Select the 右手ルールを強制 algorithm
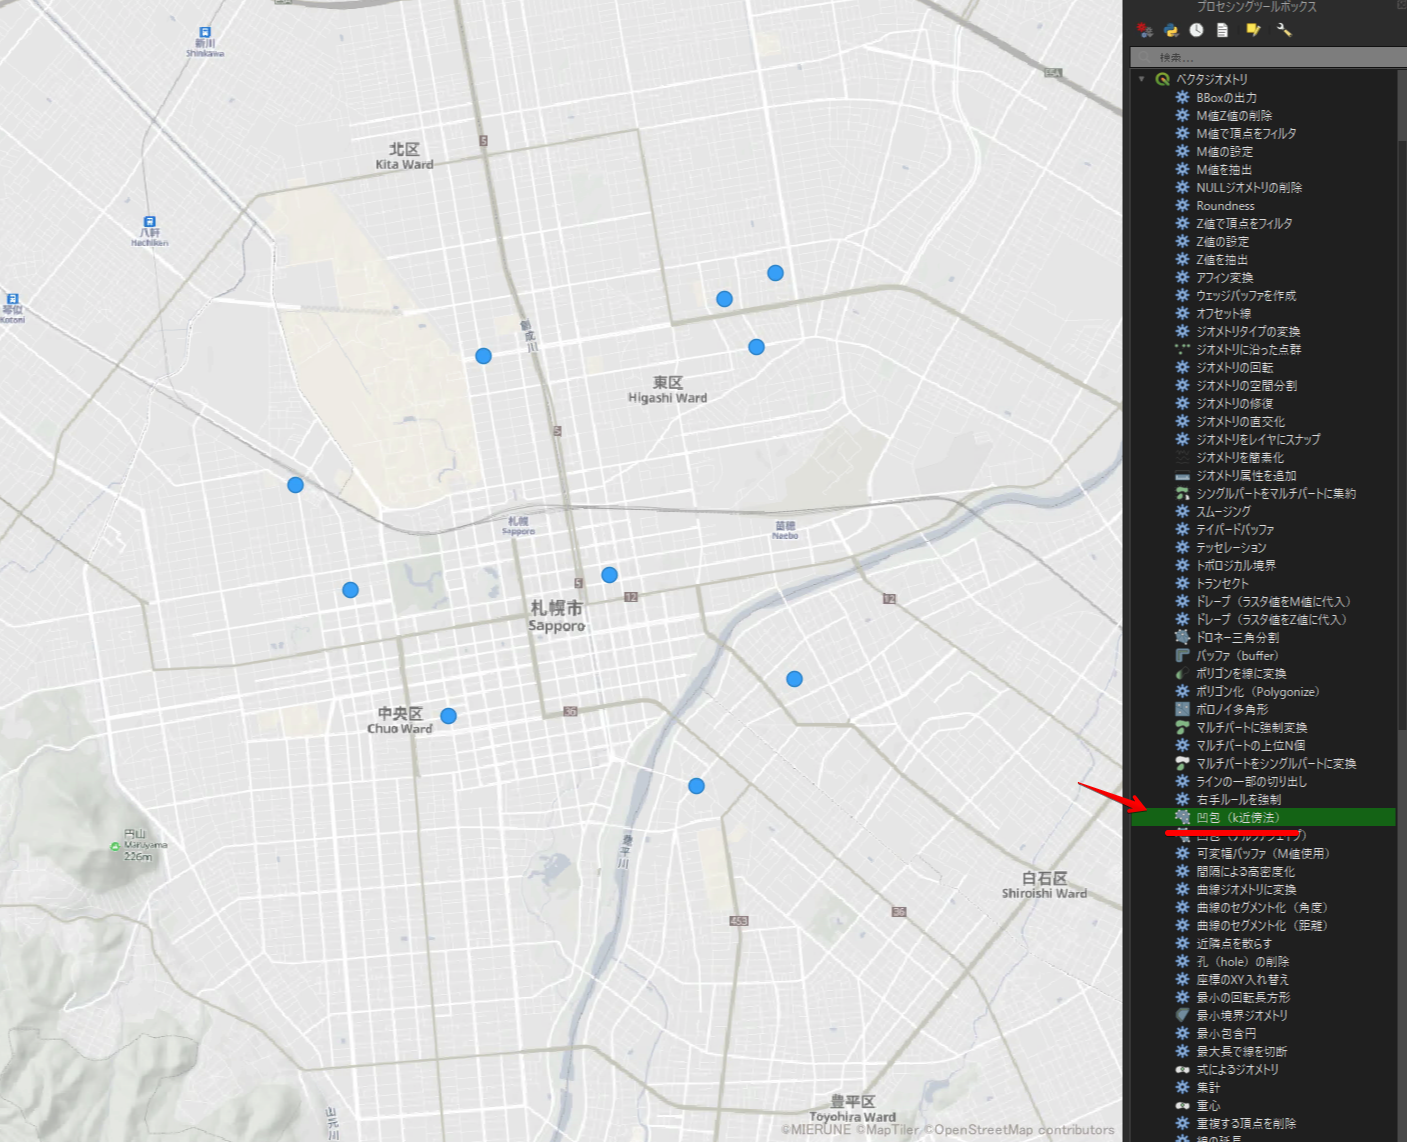This screenshot has width=1407, height=1142. click(1238, 799)
